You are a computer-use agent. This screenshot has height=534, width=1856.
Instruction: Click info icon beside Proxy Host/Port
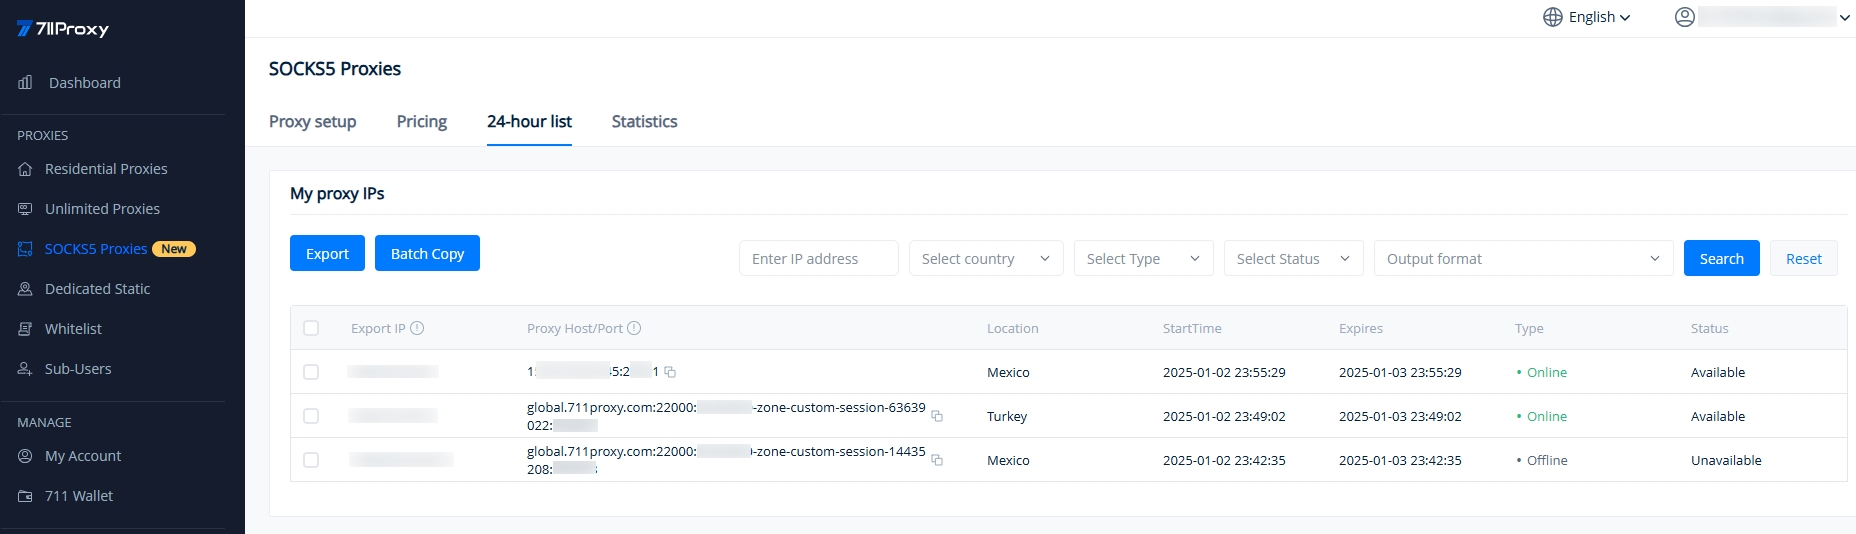point(634,328)
